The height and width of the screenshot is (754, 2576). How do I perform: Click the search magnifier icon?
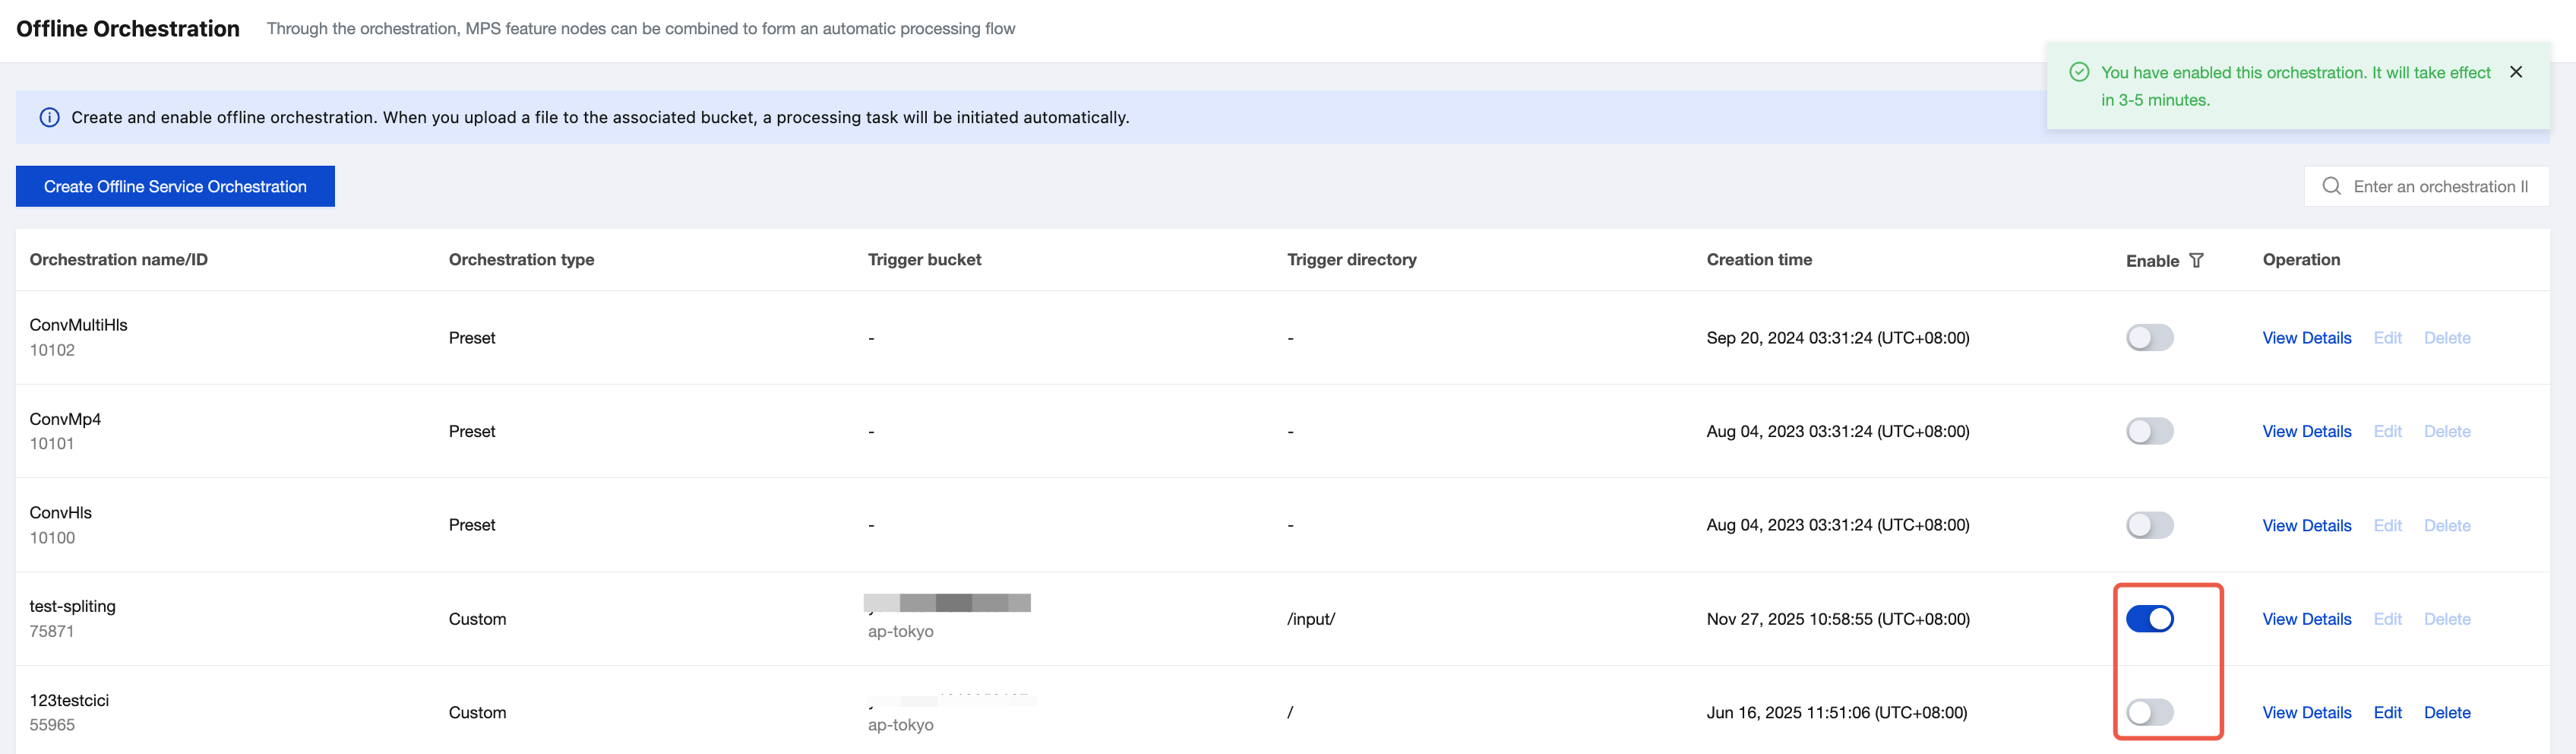coord(2331,186)
